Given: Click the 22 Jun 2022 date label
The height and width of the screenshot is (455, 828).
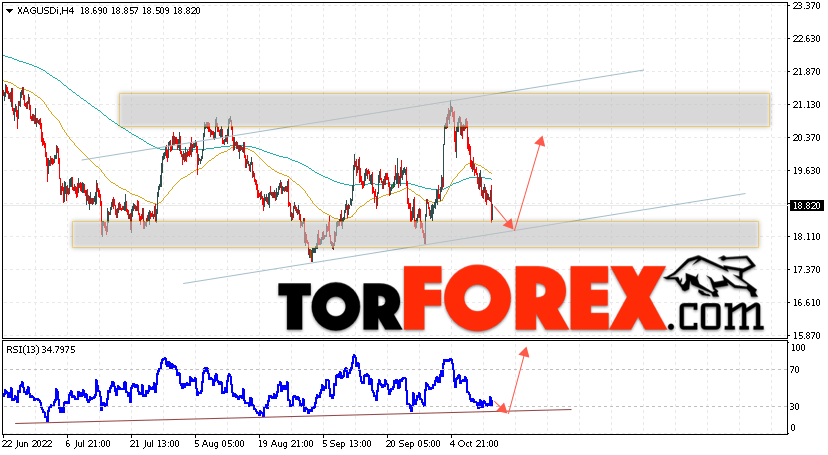Looking at the screenshot, I should click(x=27, y=443).
